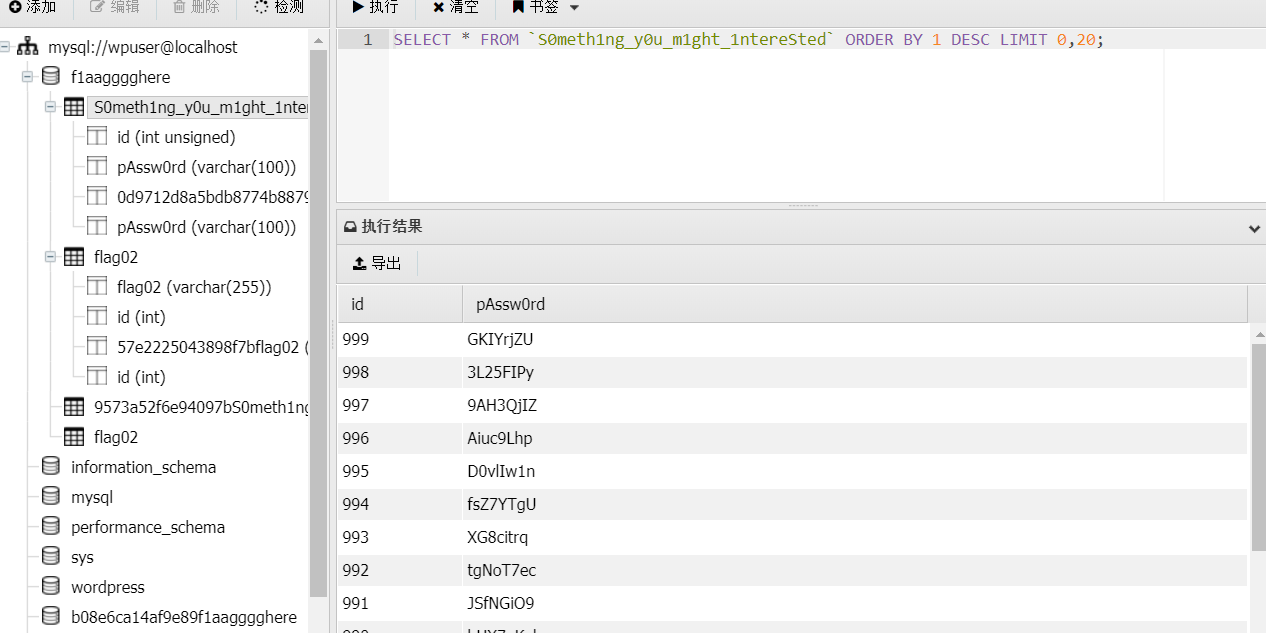Screen dimensions: 1266x633
Task: Collapse the flag02 table expander
Action: tap(51, 257)
